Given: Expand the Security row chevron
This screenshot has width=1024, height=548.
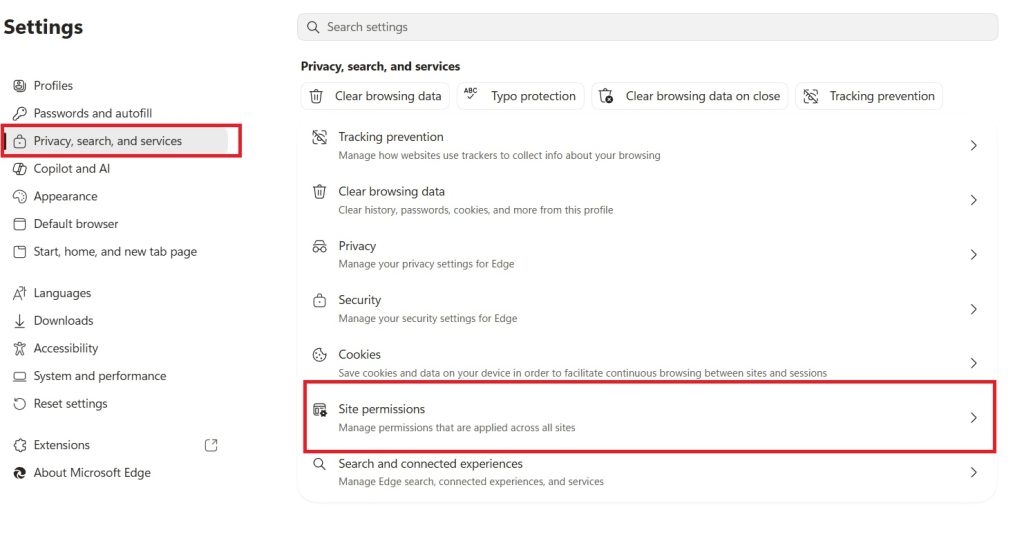Looking at the screenshot, I should pos(973,309).
